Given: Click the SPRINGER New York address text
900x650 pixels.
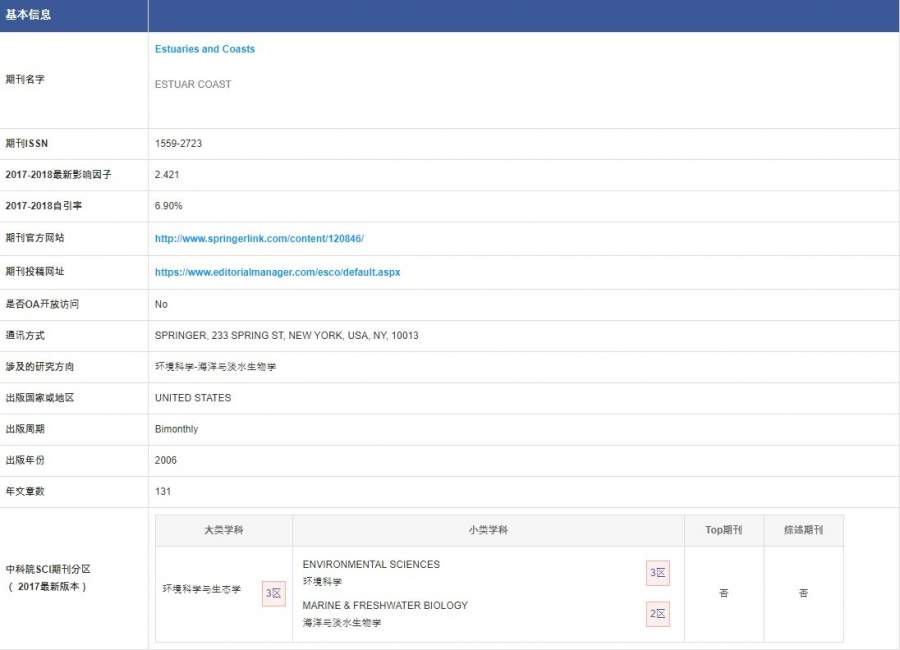Looking at the screenshot, I should 286,336.
